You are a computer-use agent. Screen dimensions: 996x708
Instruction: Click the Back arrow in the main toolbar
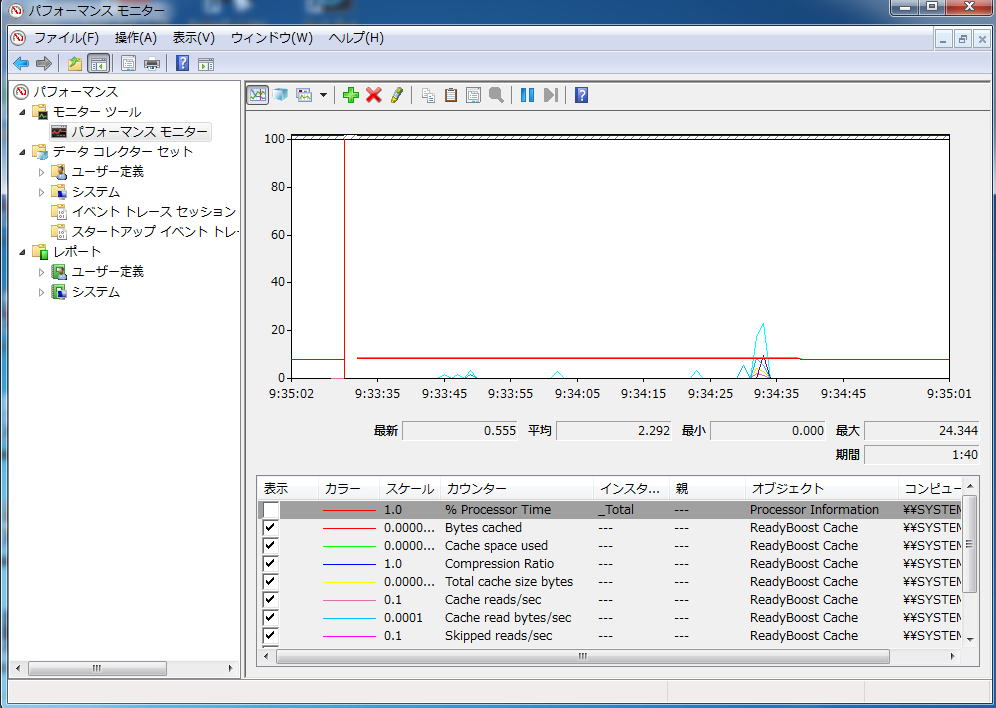(x=21, y=64)
